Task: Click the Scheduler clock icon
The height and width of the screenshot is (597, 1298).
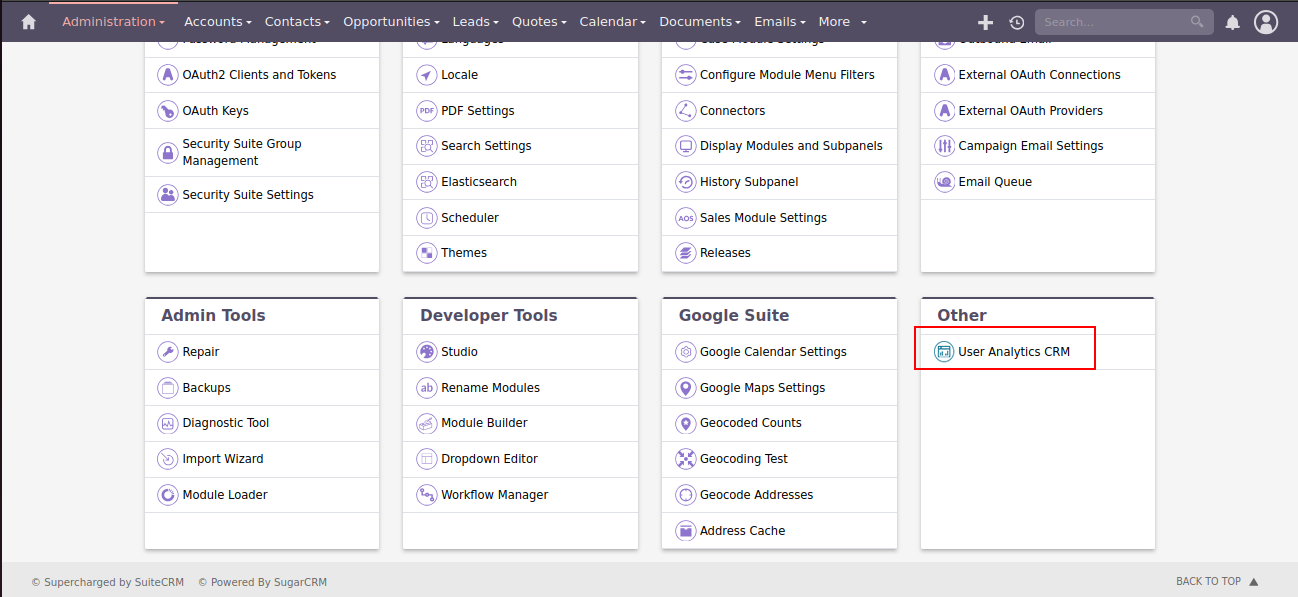Action: click(426, 218)
